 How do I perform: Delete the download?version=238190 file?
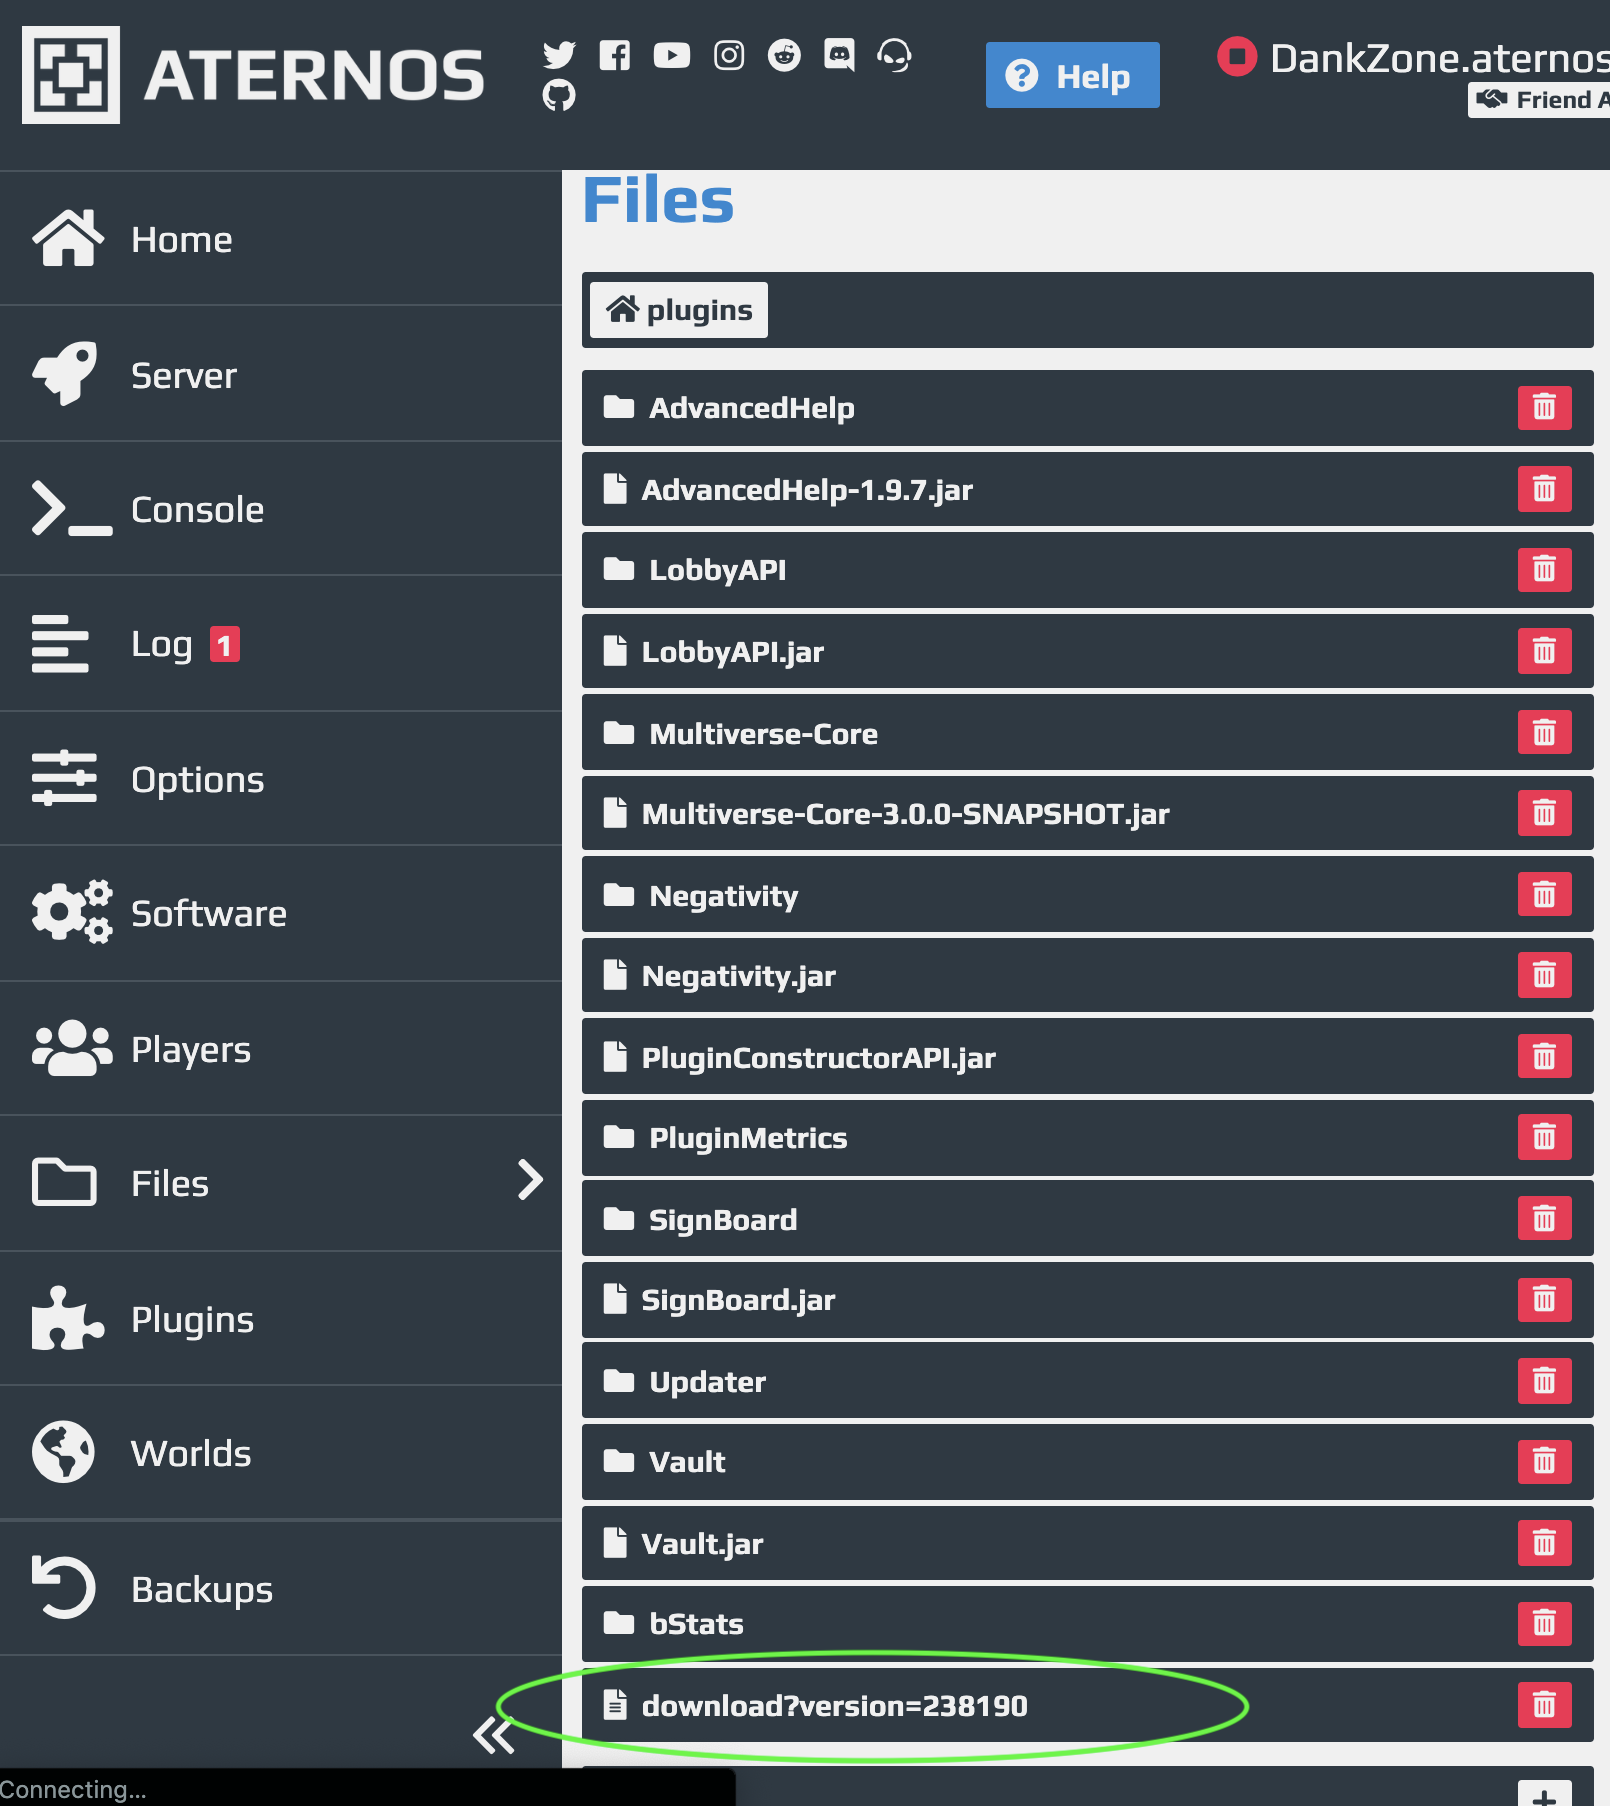pos(1545,1705)
